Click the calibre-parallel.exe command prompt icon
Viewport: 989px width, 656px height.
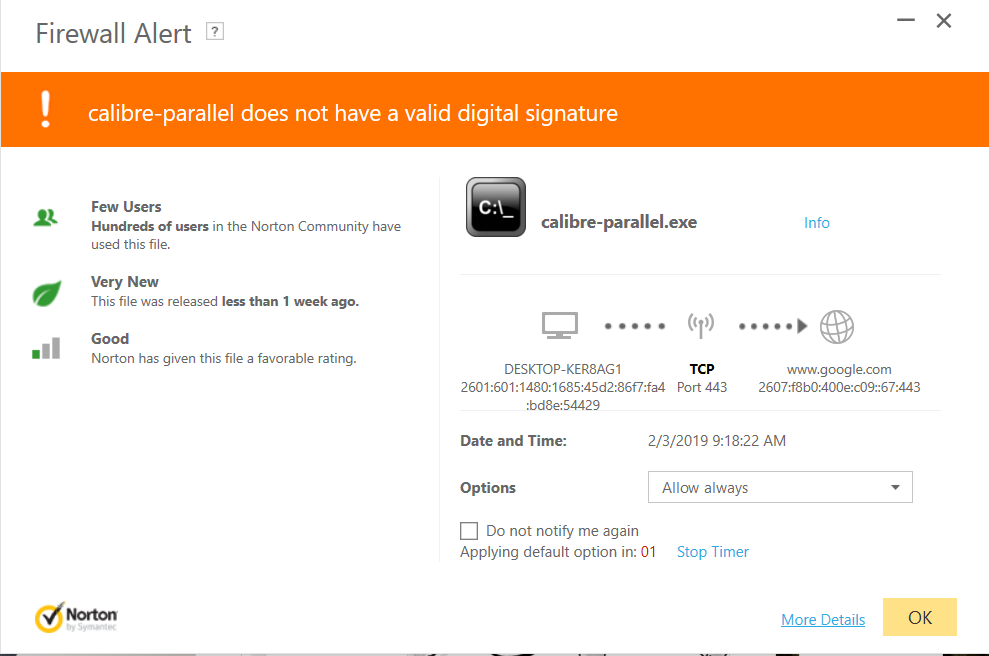496,207
